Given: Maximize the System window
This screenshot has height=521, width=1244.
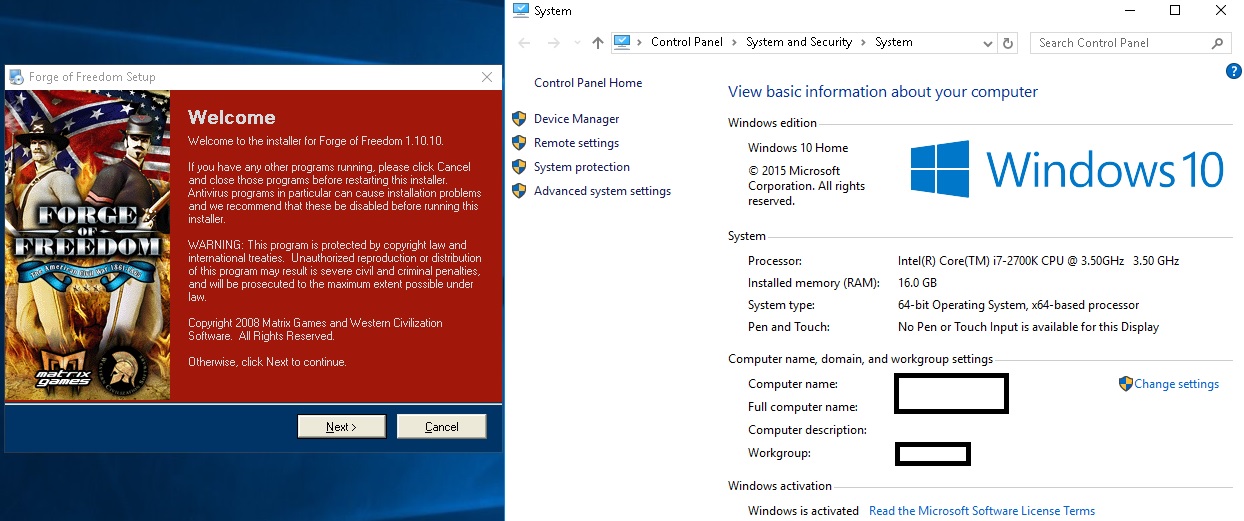Looking at the screenshot, I should click(1175, 11).
